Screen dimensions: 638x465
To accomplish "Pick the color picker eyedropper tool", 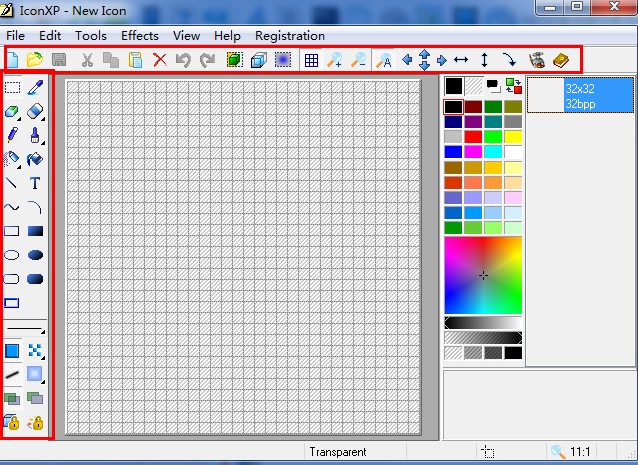I will click(35, 89).
